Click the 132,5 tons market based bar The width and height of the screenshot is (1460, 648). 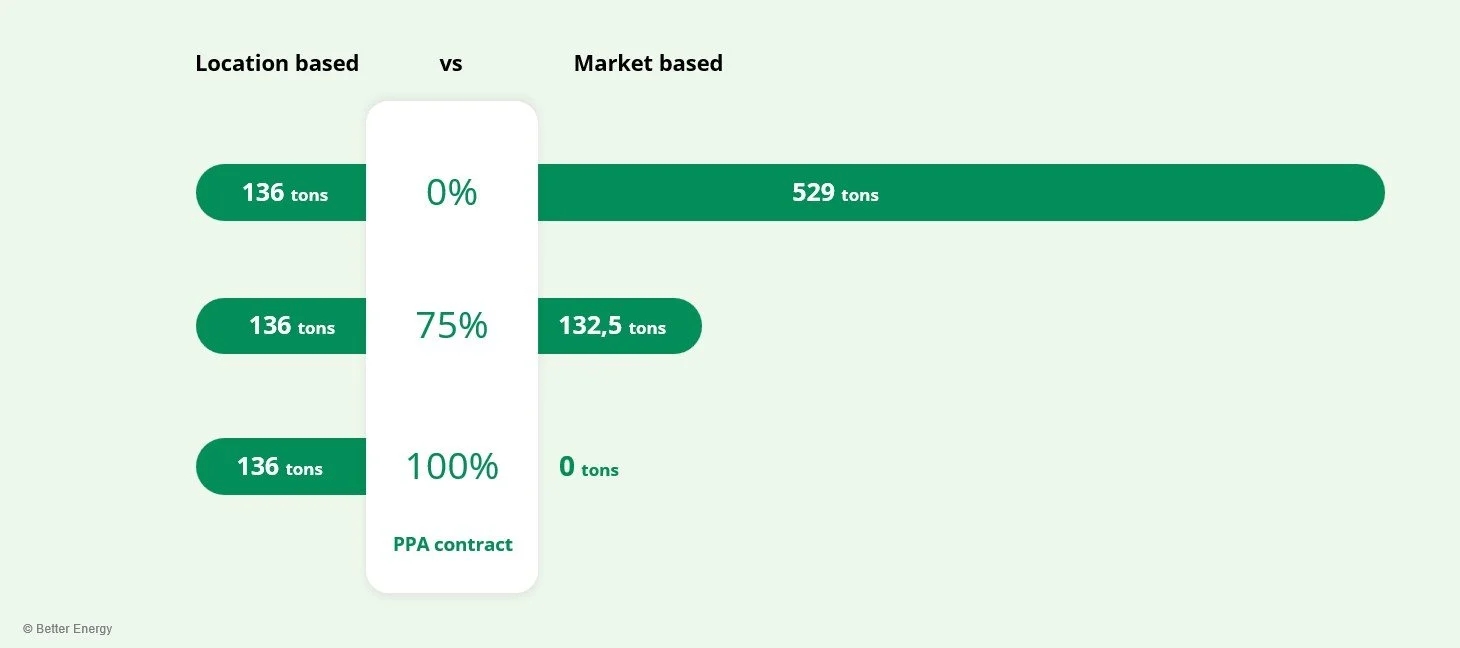click(x=620, y=325)
